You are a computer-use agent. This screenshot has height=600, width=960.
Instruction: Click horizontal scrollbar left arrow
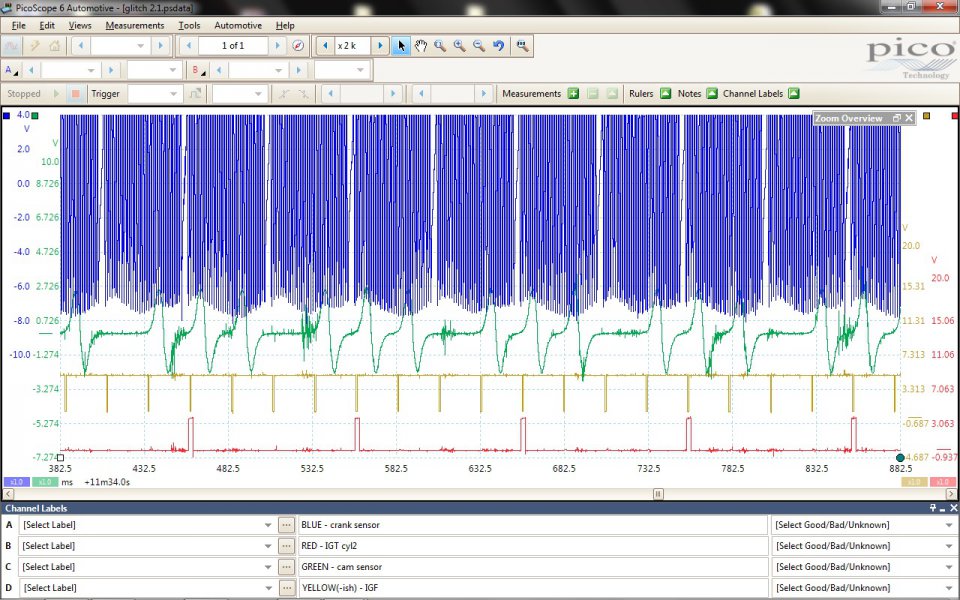pos(9,494)
